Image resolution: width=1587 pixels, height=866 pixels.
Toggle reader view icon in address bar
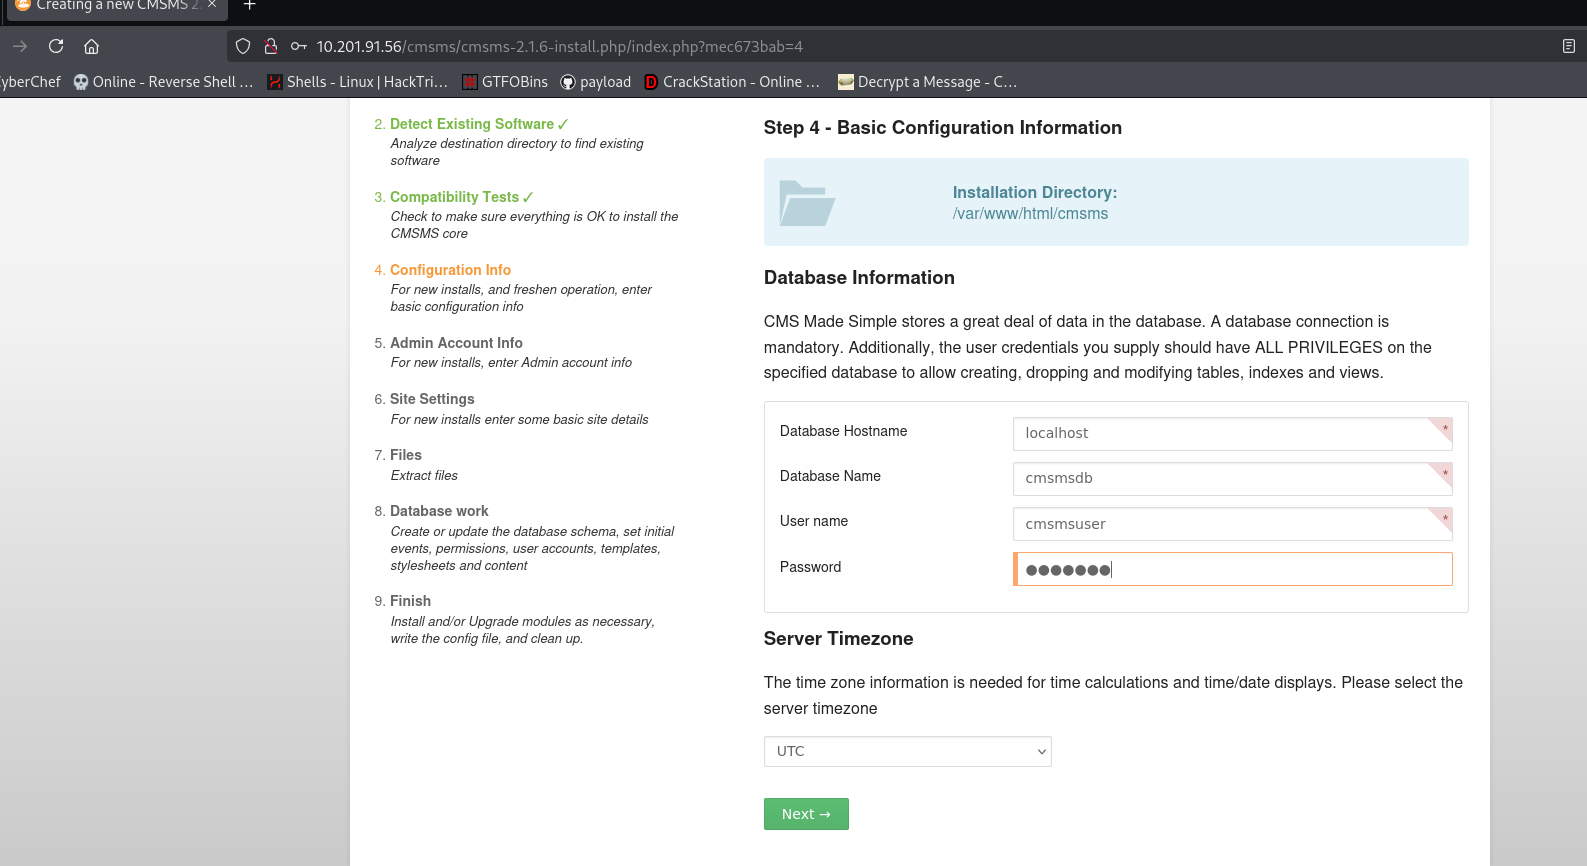1568,46
